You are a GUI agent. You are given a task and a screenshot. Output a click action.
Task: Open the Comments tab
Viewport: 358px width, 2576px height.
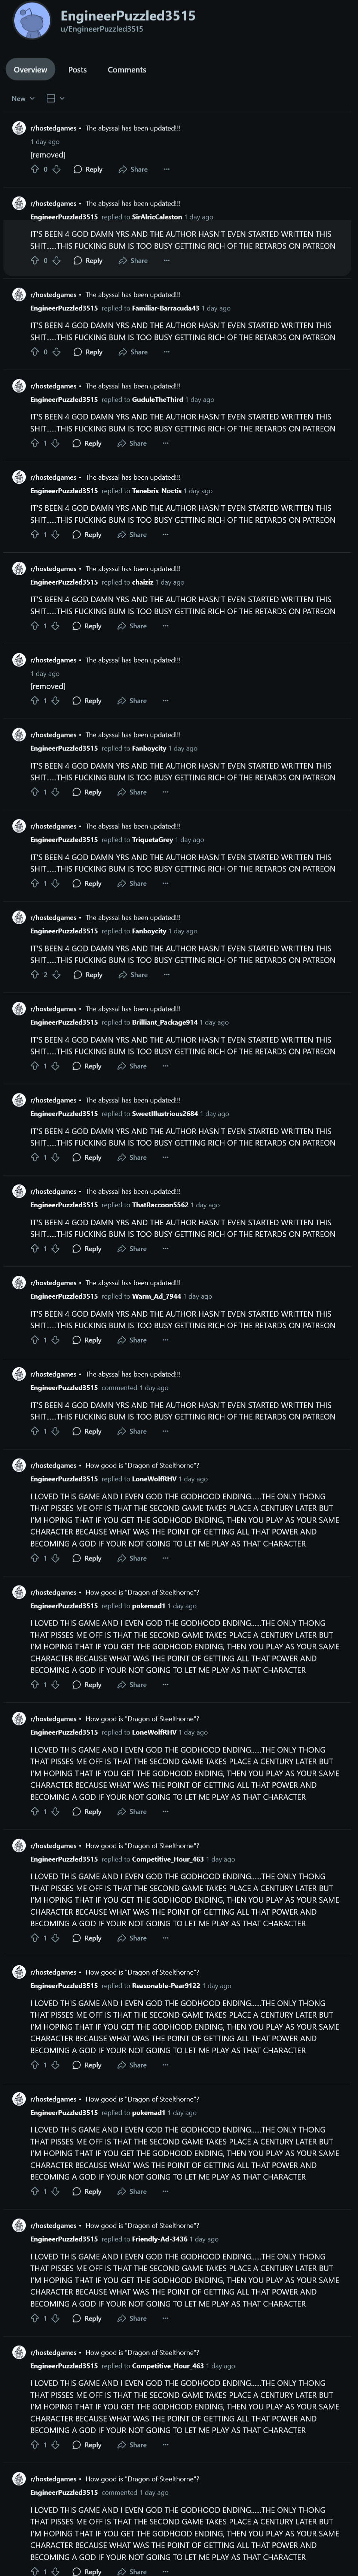coord(127,70)
